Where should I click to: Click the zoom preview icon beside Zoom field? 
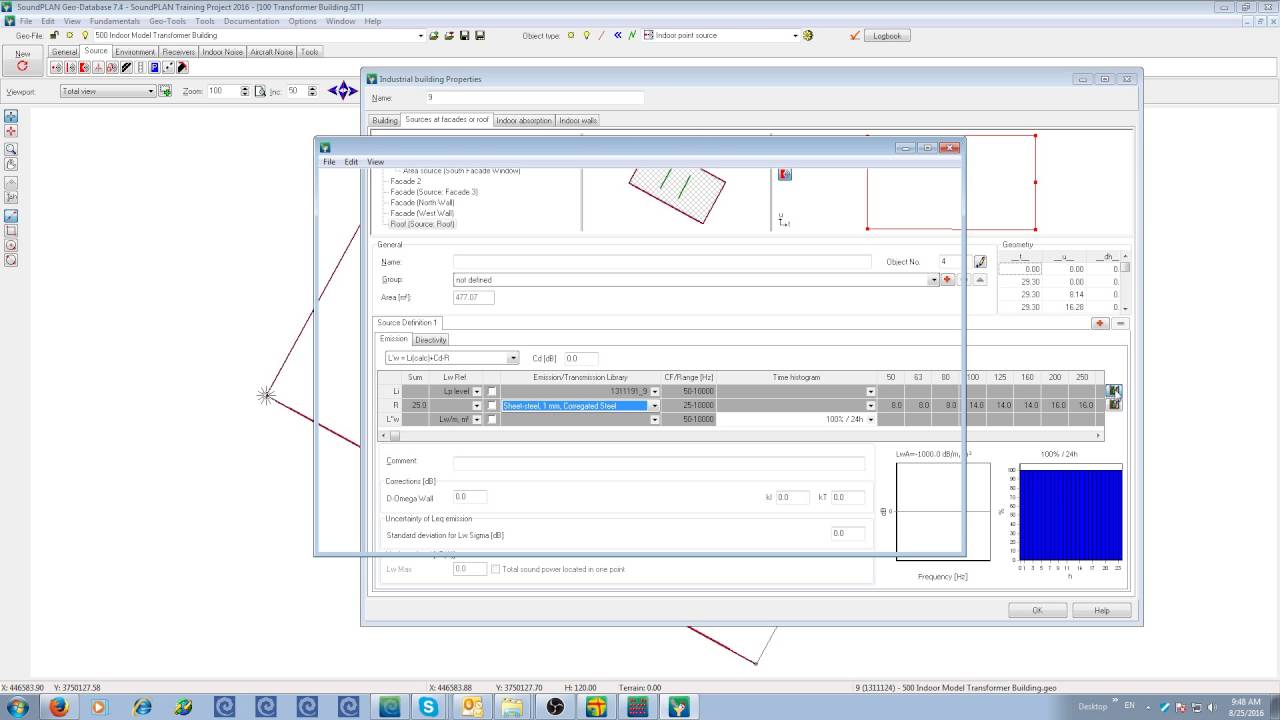(260, 91)
